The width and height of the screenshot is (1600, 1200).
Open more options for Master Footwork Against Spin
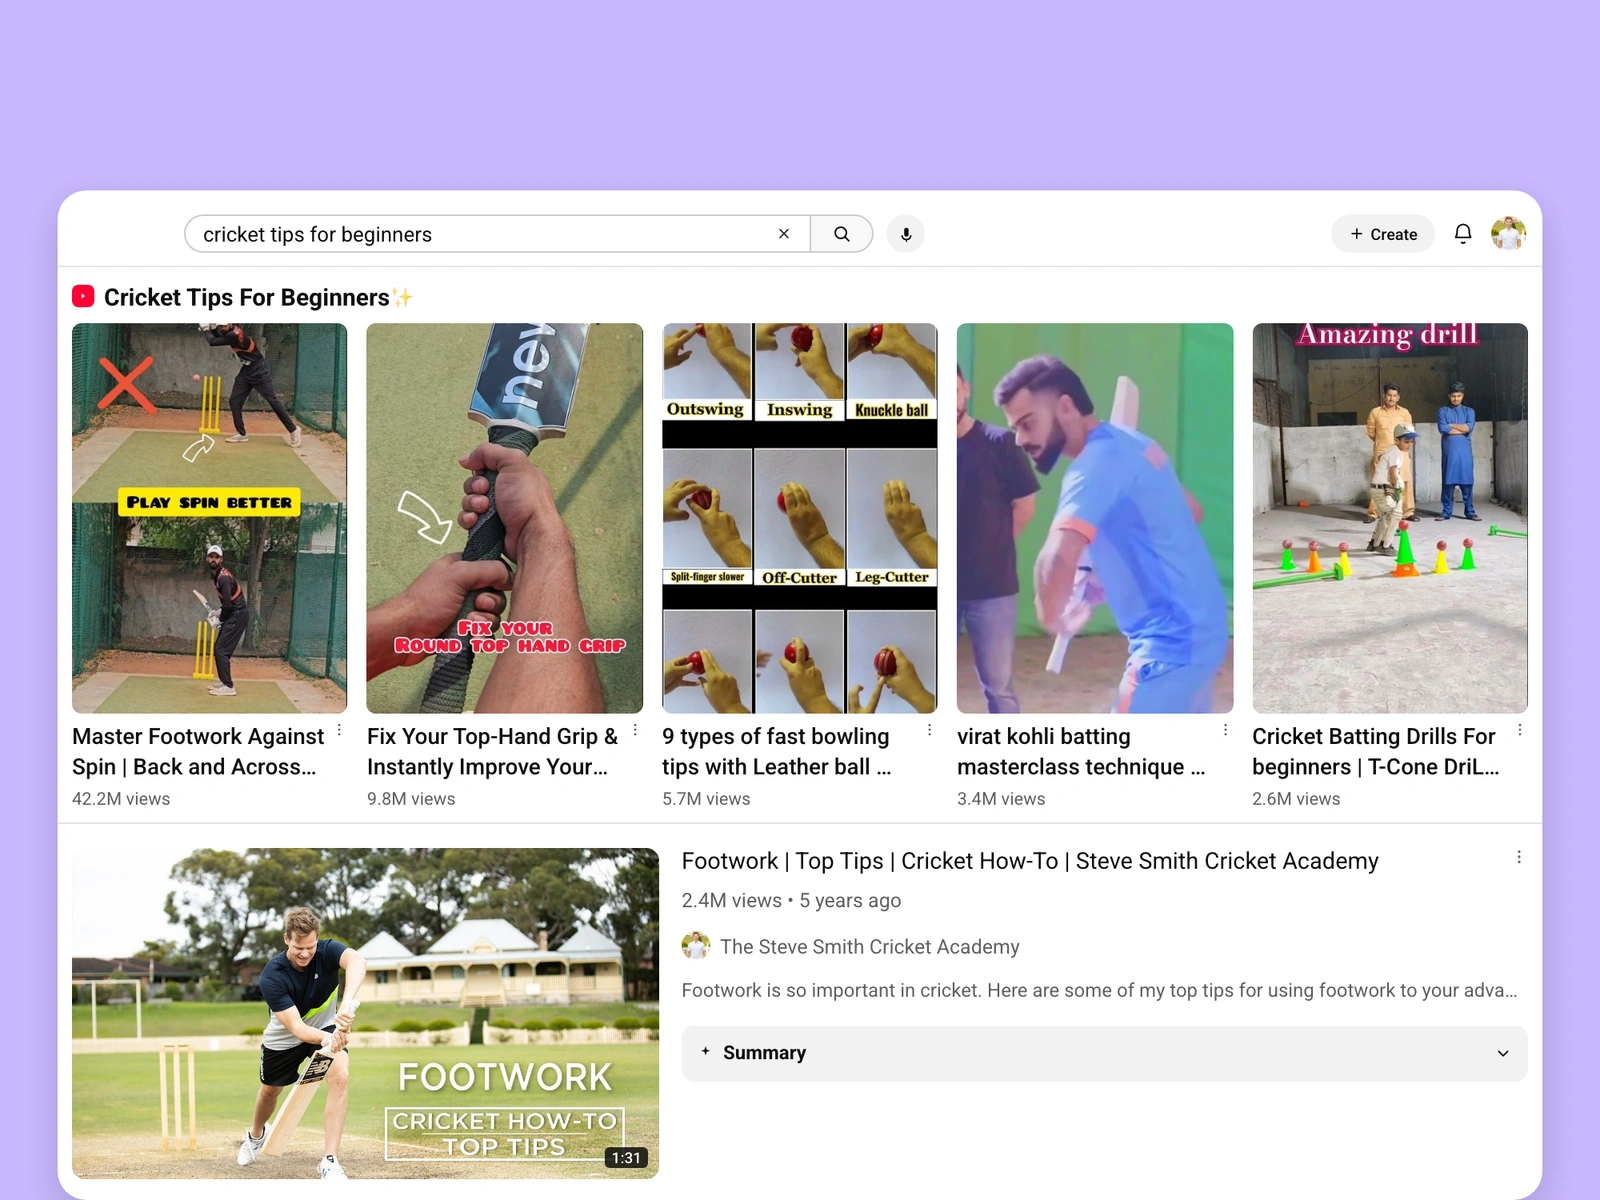point(340,730)
